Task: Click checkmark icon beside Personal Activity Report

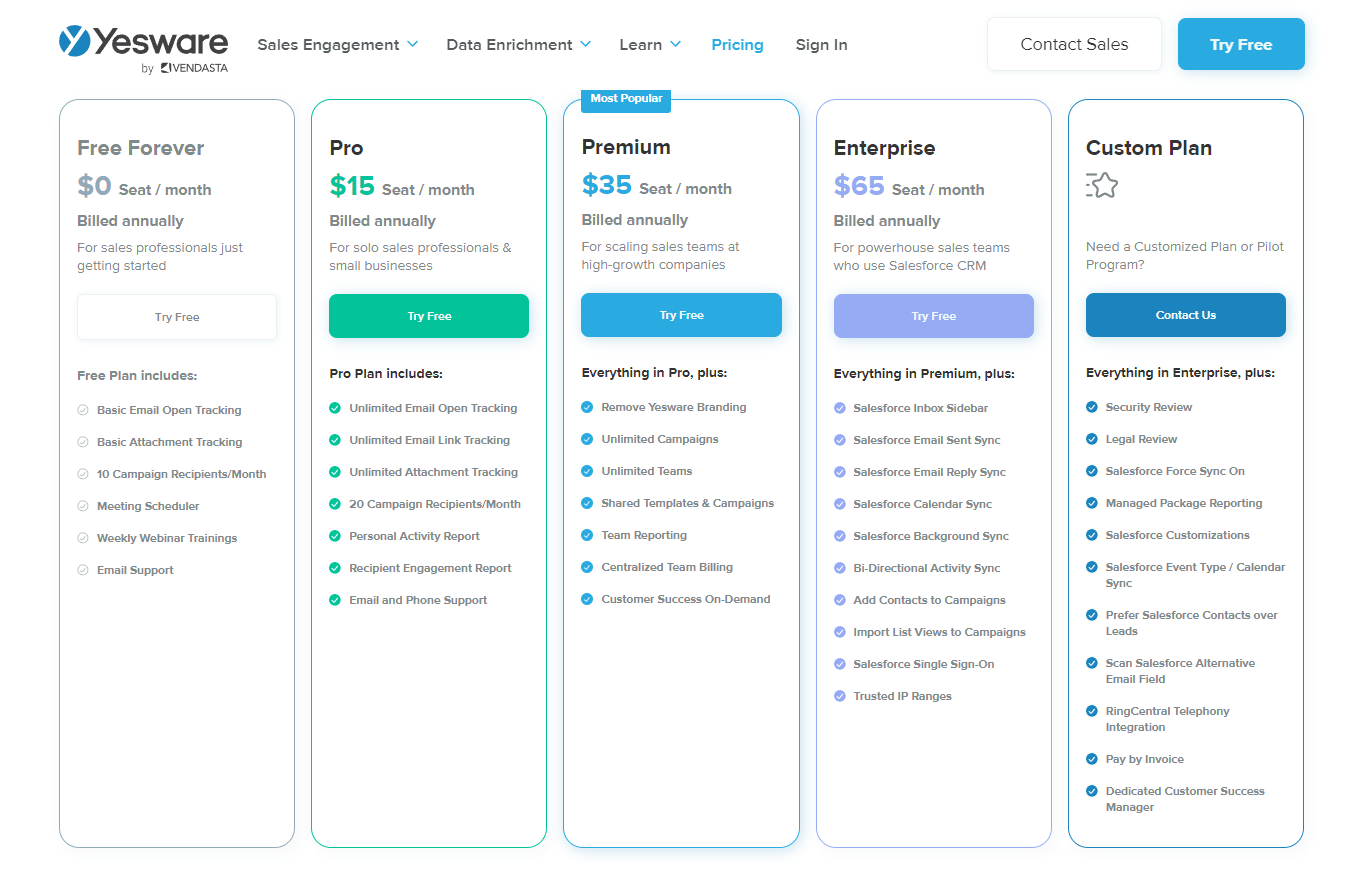Action: point(335,536)
